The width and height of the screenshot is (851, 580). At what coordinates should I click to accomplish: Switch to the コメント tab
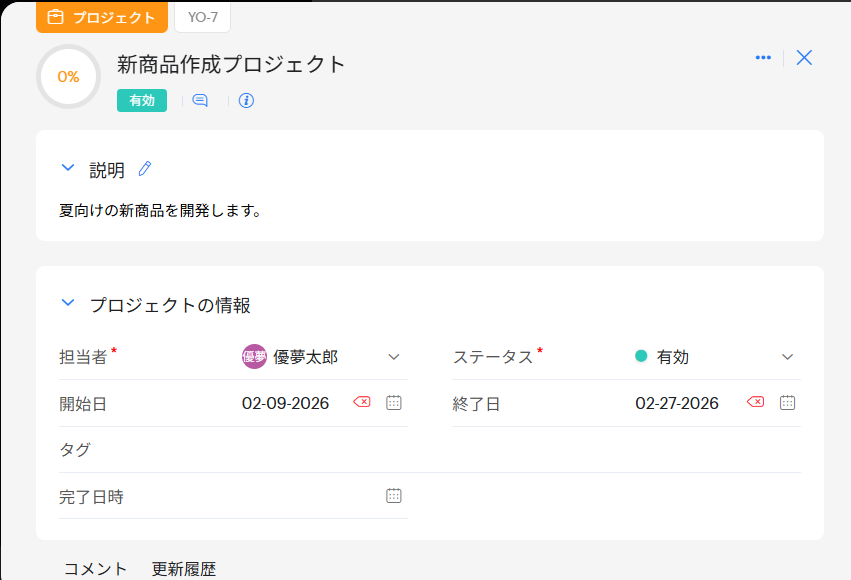[96, 569]
